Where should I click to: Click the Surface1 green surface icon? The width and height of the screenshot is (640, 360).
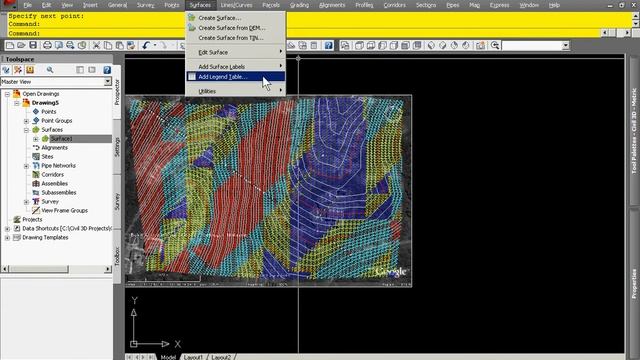pyautogui.click(x=45, y=139)
